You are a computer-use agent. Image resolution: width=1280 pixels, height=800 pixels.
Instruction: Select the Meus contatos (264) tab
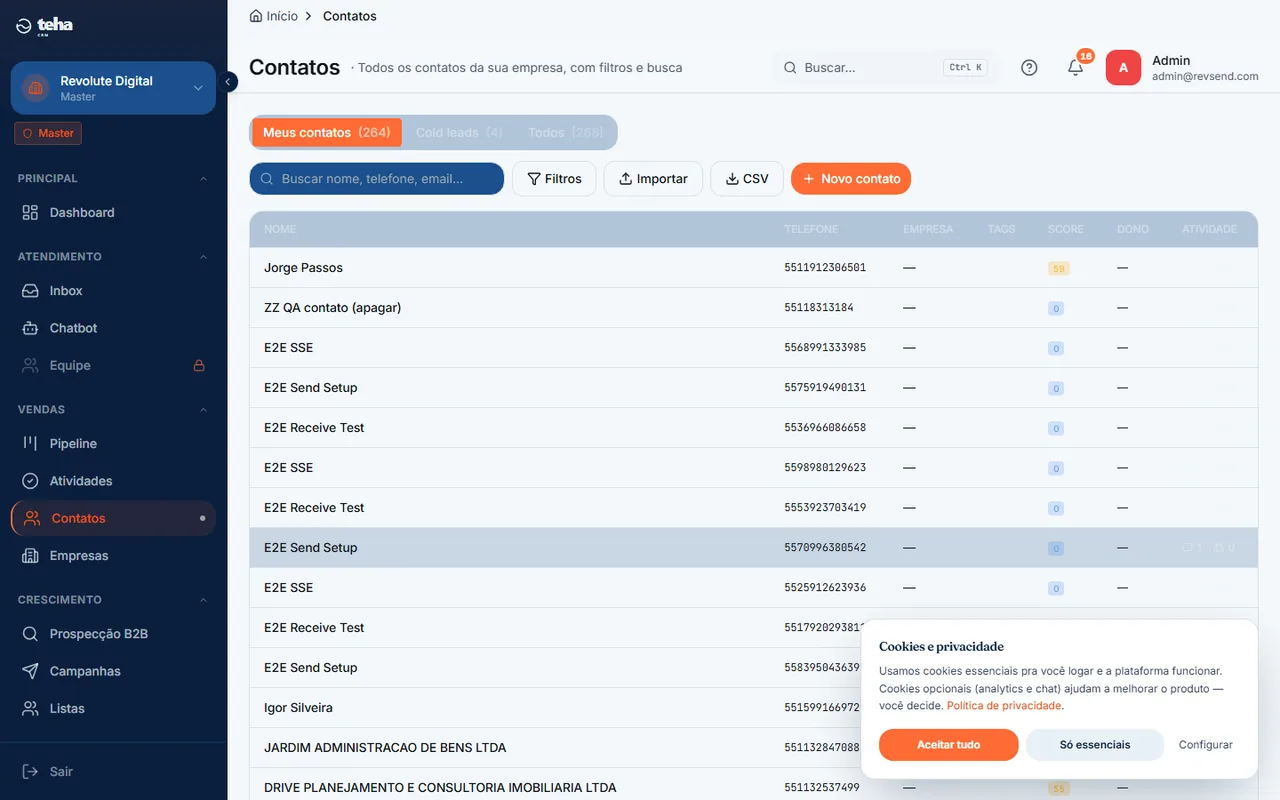[327, 132]
